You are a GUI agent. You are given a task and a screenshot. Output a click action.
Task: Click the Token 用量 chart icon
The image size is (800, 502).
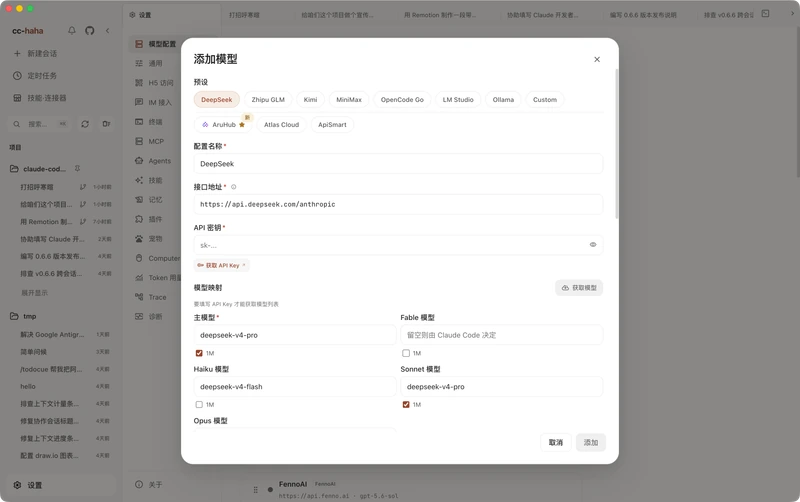[139, 278]
